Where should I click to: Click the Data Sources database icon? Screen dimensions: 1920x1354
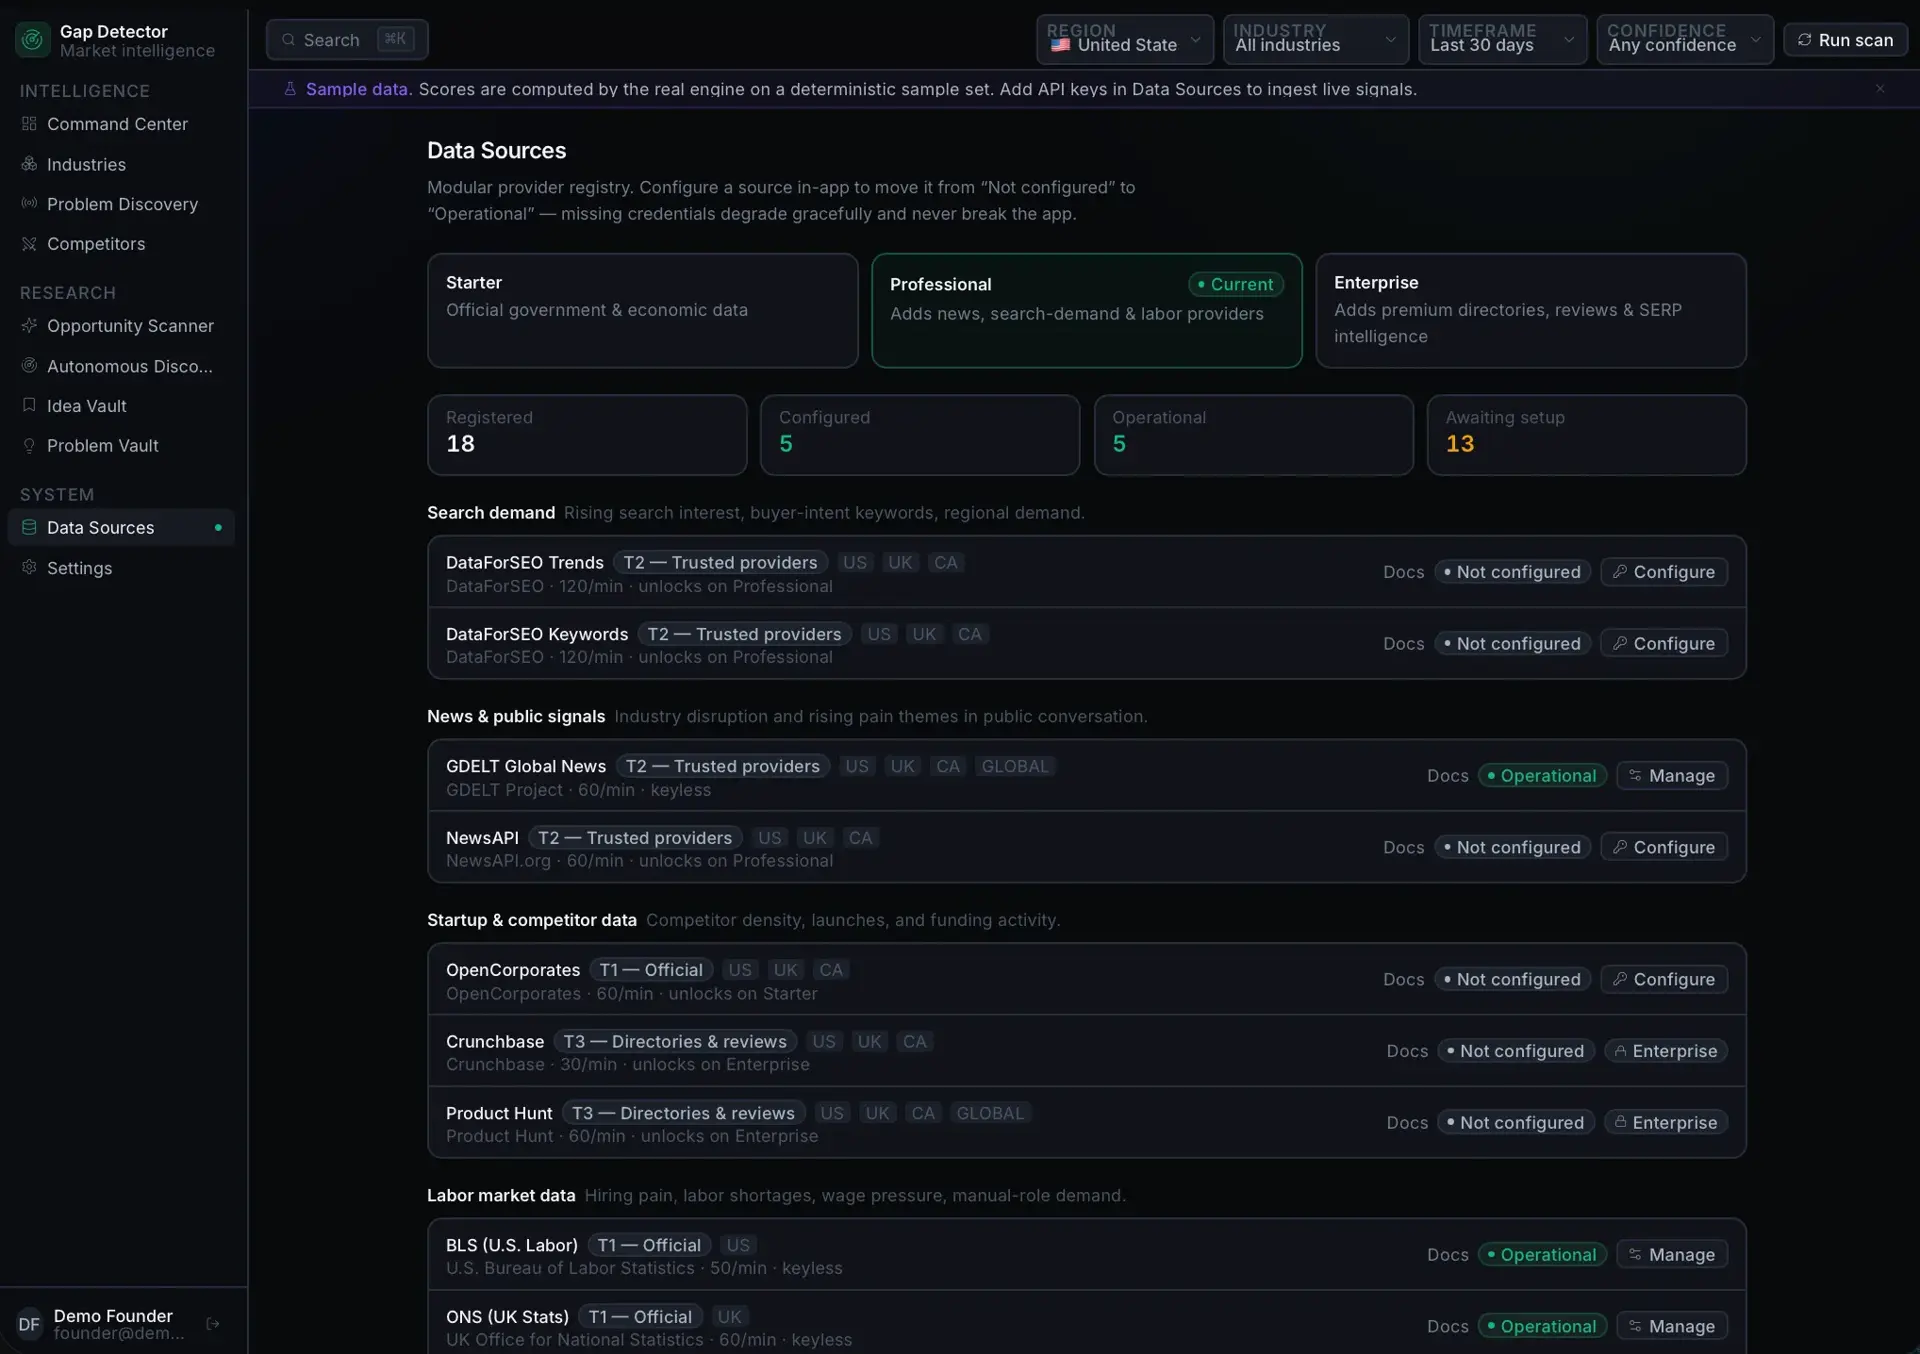click(29, 527)
